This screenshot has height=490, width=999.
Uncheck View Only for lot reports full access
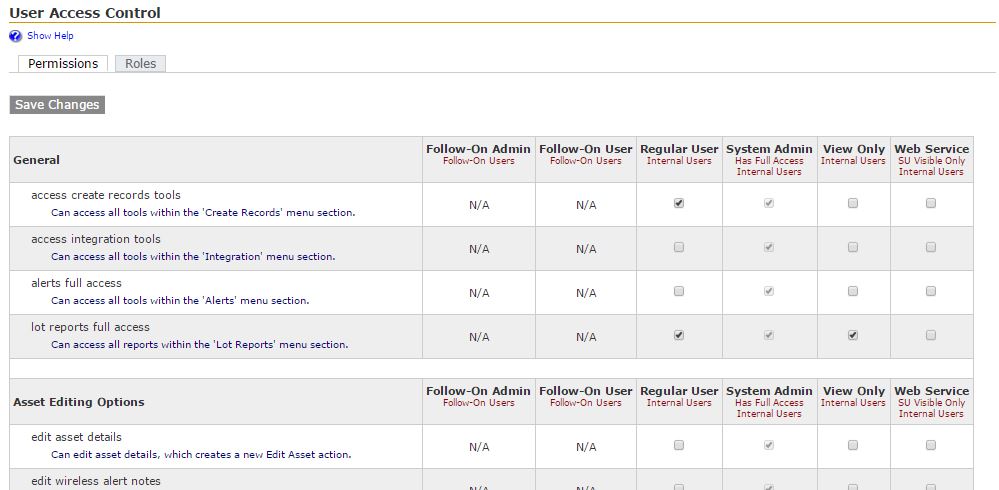[x=852, y=335]
